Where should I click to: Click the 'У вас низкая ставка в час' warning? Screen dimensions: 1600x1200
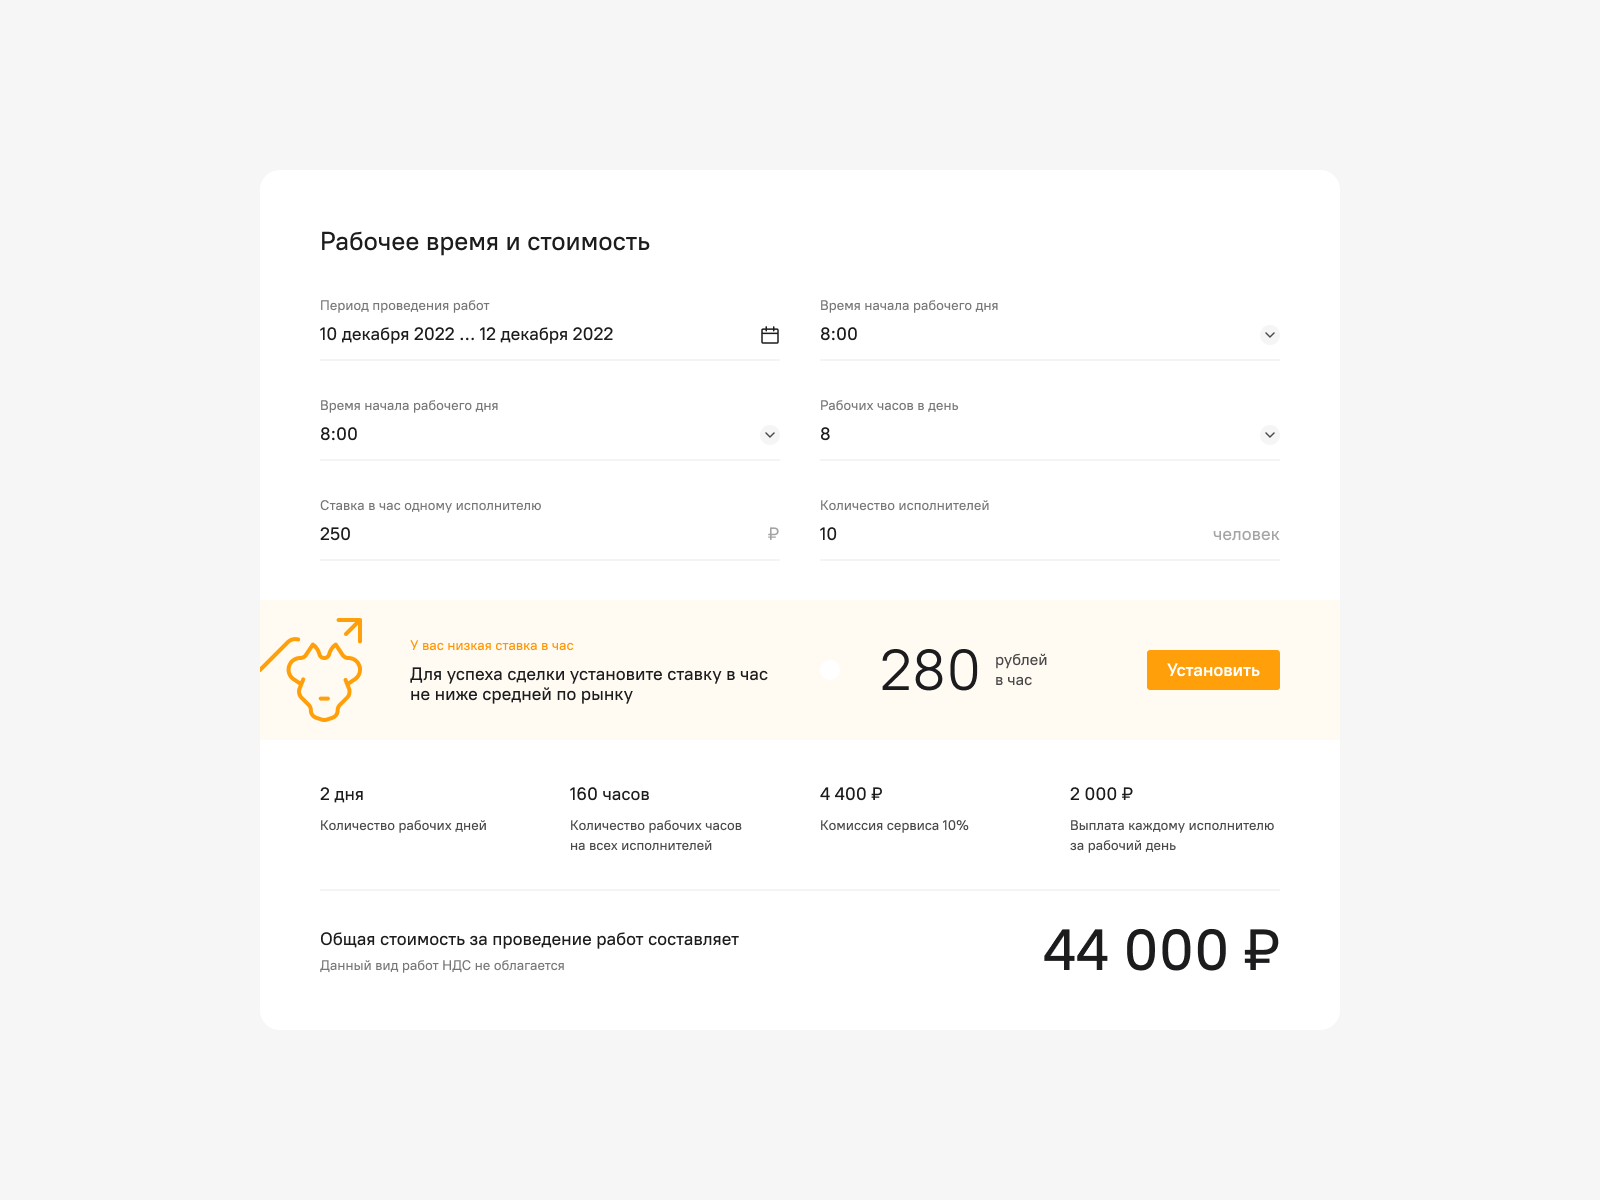[x=492, y=646]
